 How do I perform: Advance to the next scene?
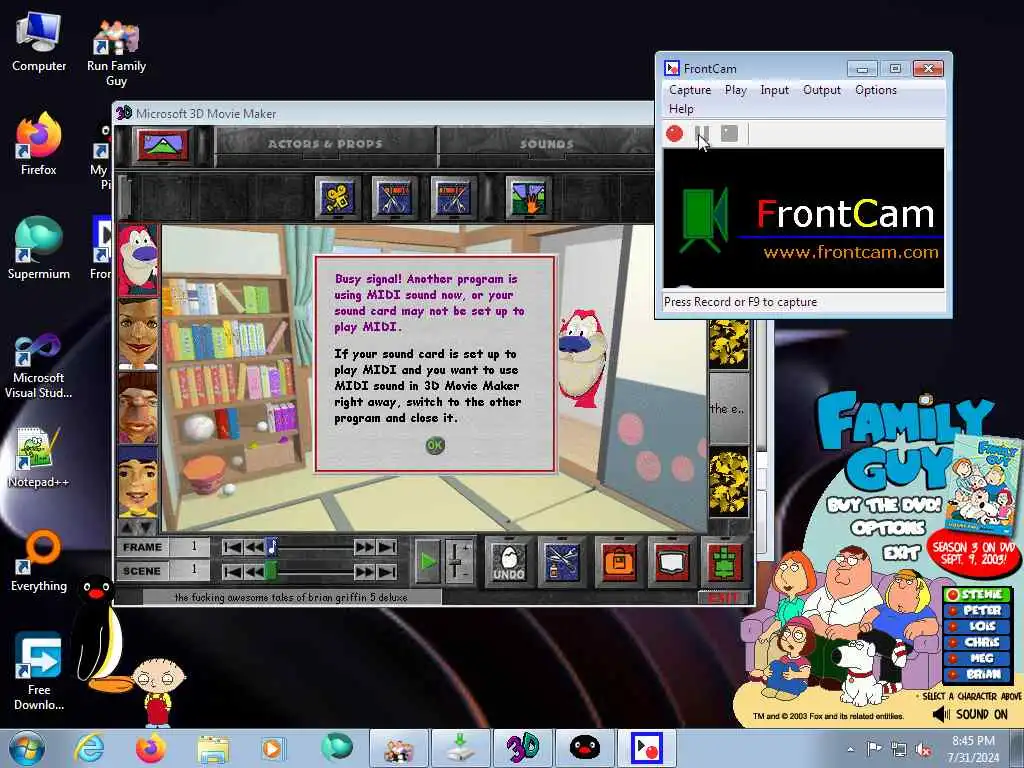tap(364, 572)
